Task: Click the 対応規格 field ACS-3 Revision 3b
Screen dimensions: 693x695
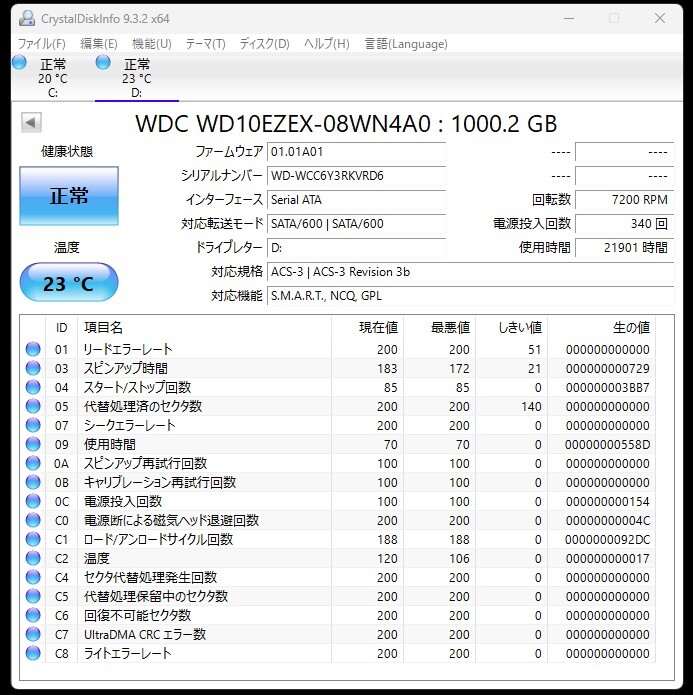Action: tap(470, 272)
